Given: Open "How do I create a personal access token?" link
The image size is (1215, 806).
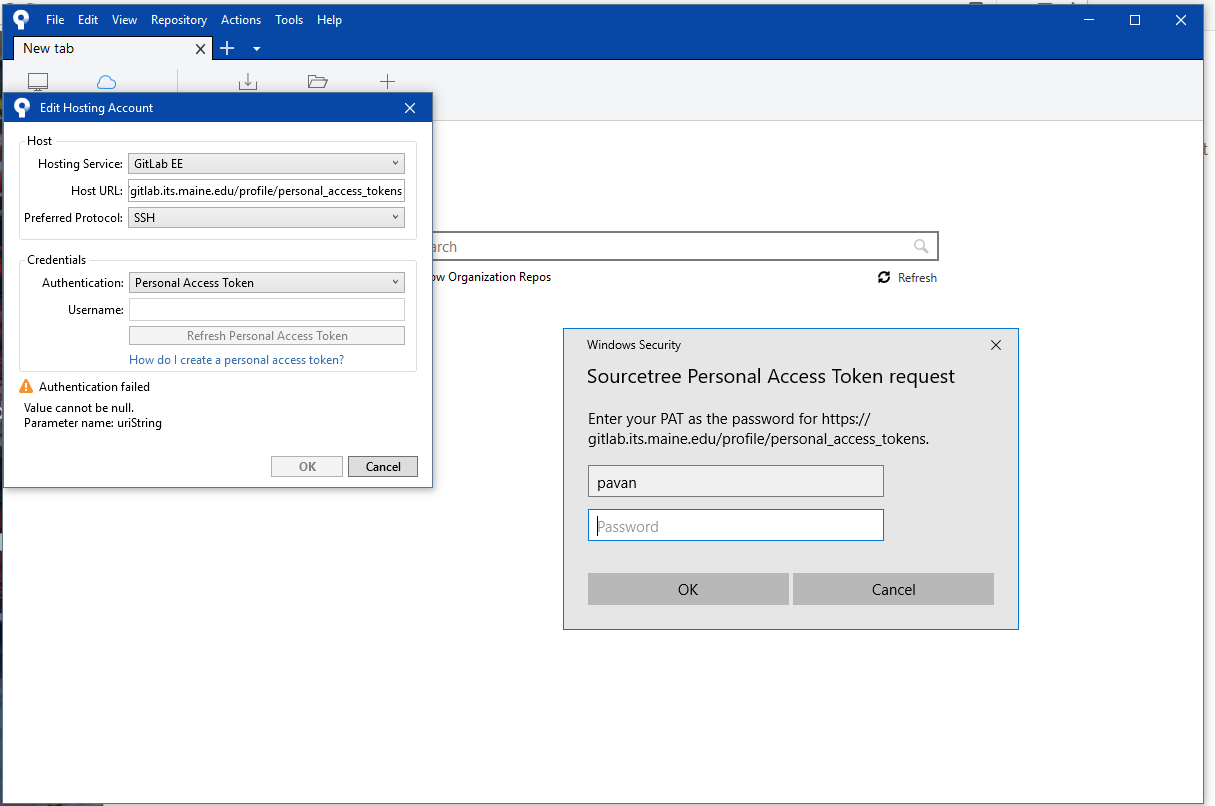Looking at the screenshot, I should (237, 360).
